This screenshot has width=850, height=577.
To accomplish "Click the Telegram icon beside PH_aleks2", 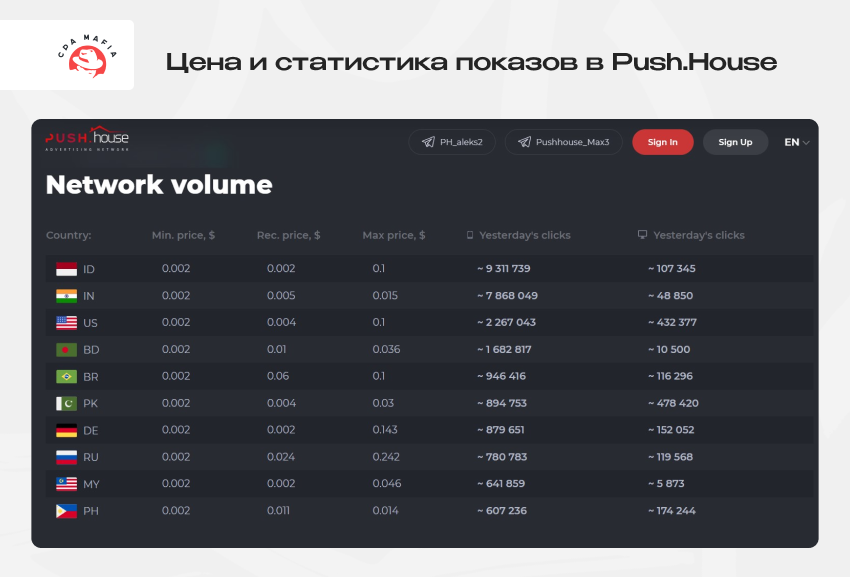I will pyautogui.click(x=428, y=142).
